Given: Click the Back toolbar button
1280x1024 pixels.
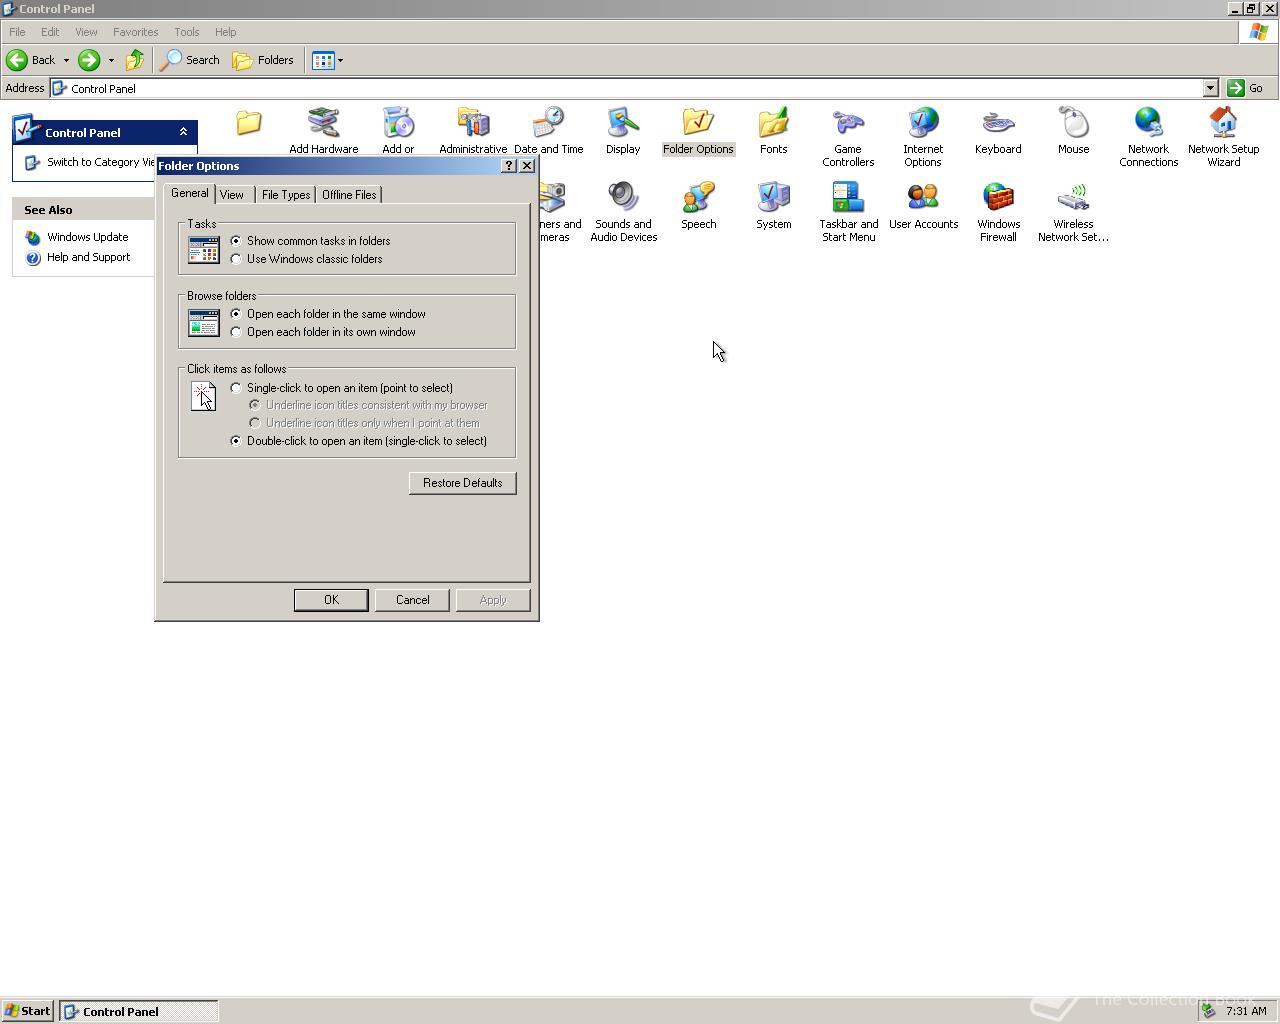Looking at the screenshot, I should coord(31,60).
